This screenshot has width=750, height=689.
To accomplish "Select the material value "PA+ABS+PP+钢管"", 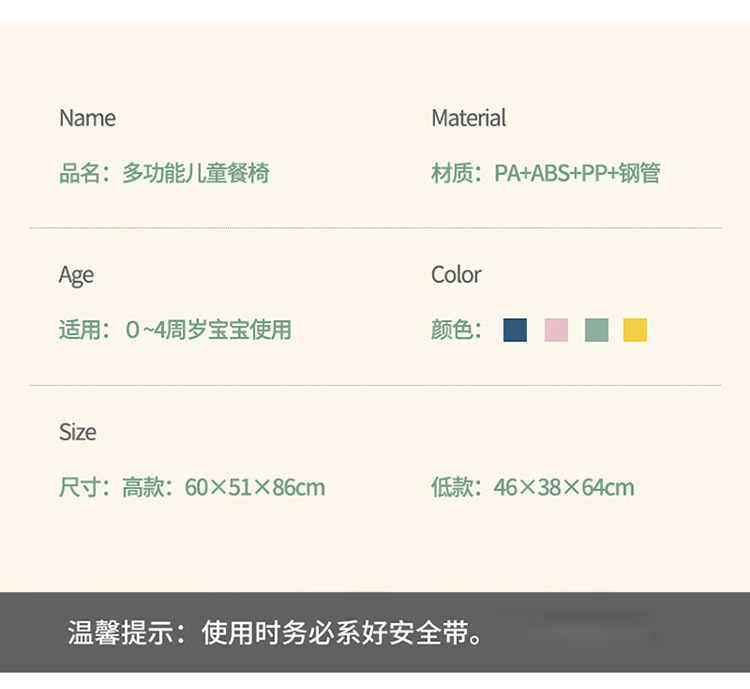I will pyautogui.click(x=577, y=173).
